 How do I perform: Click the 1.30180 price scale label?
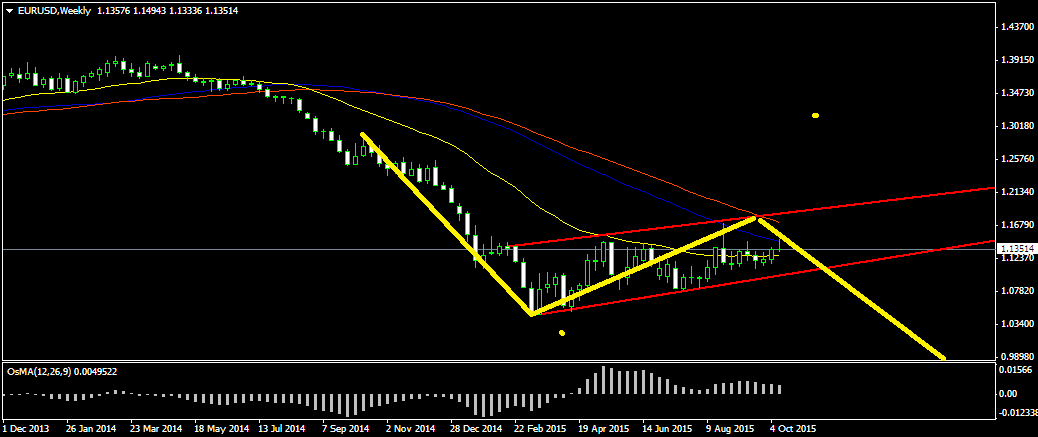click(x=1016, y=126)
